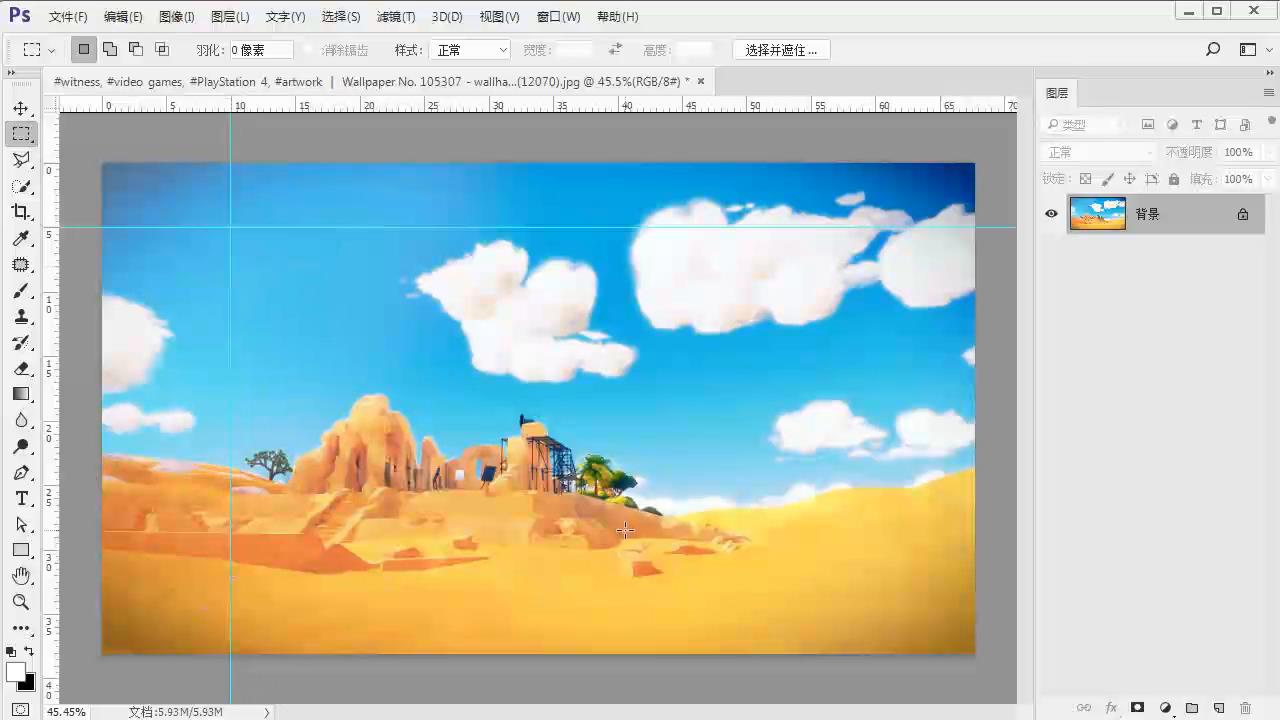Select the Dodge tool
The width and height of the screenshot is (1280, 720).
tap(21, 446)
